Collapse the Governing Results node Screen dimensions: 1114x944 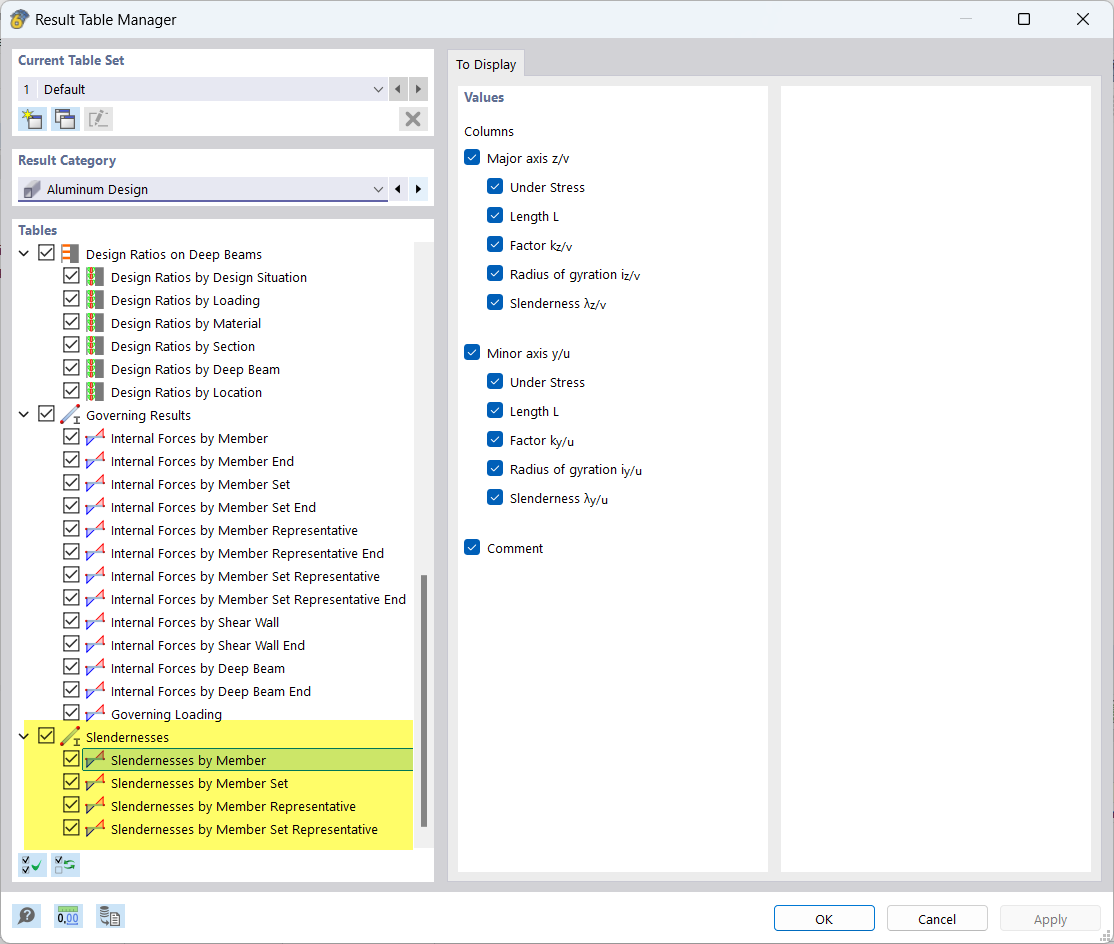(x=24, y=414)
